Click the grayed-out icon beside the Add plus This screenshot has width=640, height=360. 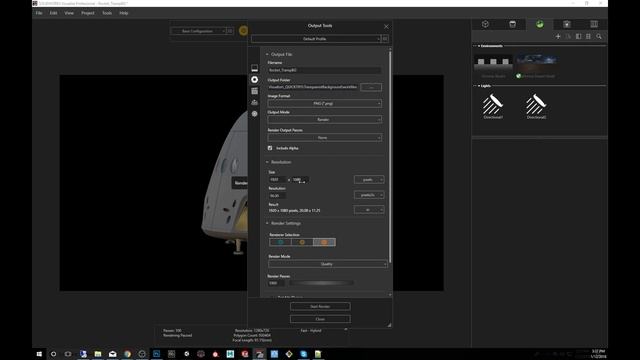coord(568,37)
